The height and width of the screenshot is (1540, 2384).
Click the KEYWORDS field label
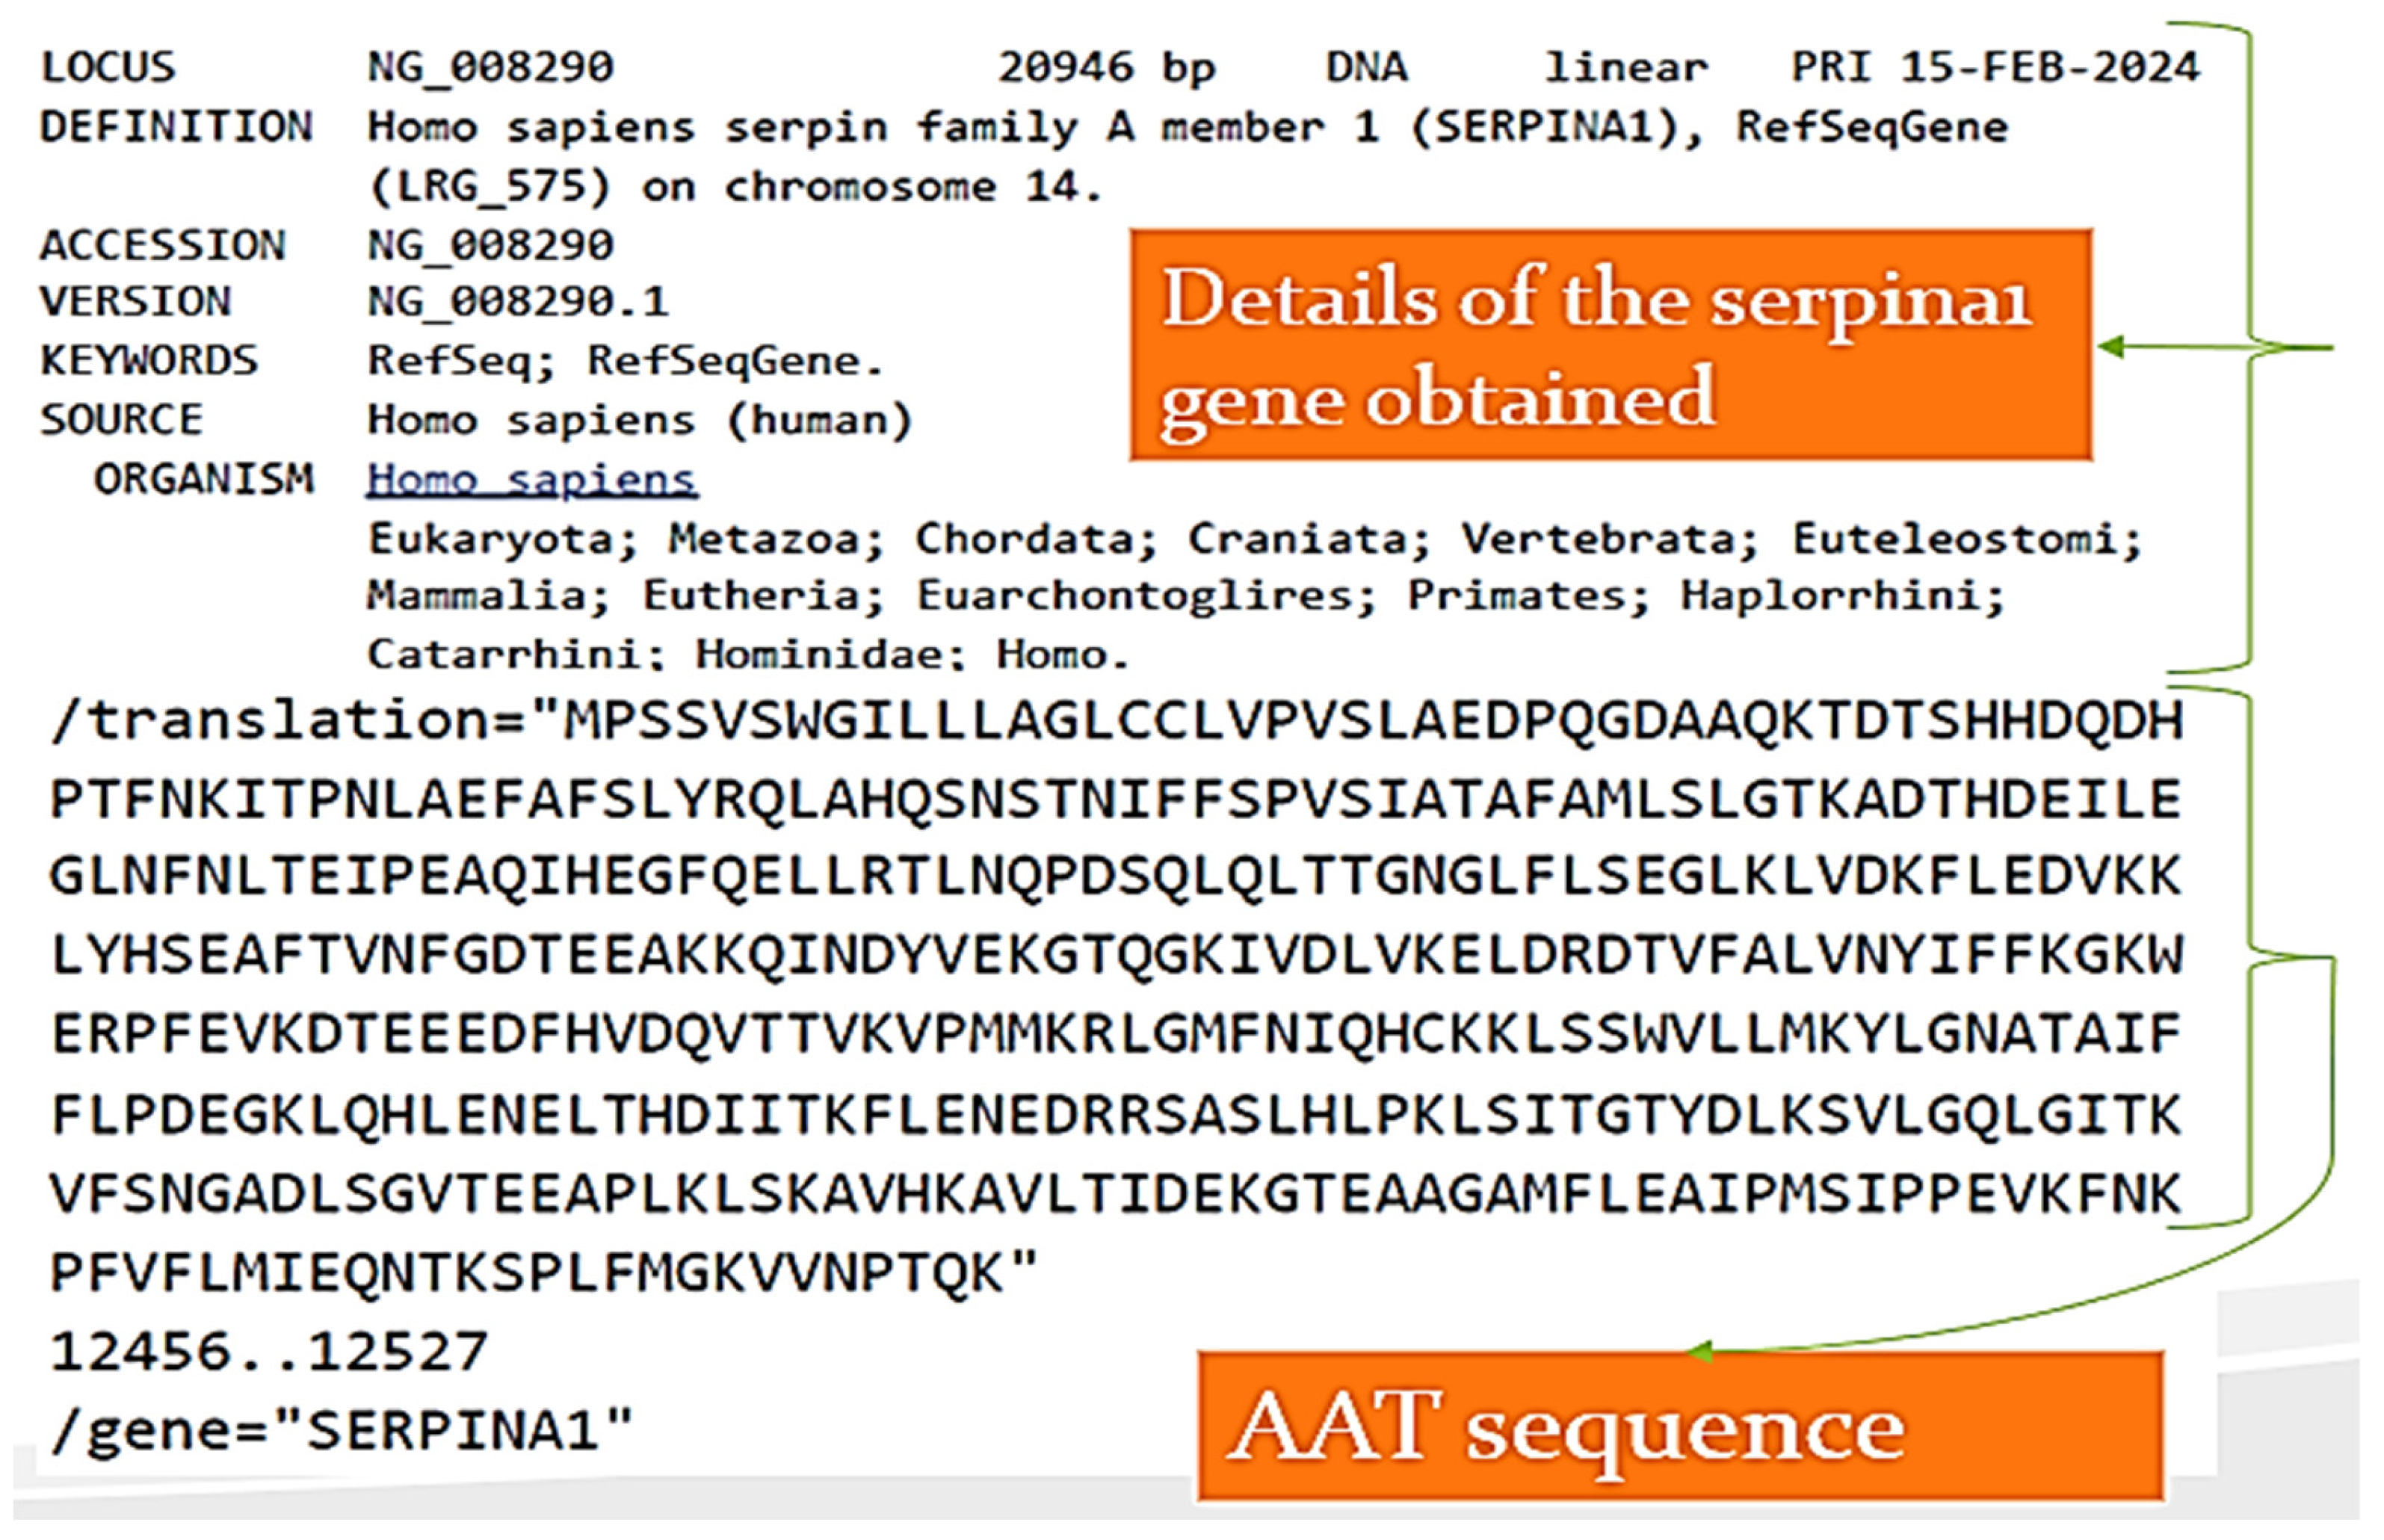pyautogui.click(x=149, y=361)
